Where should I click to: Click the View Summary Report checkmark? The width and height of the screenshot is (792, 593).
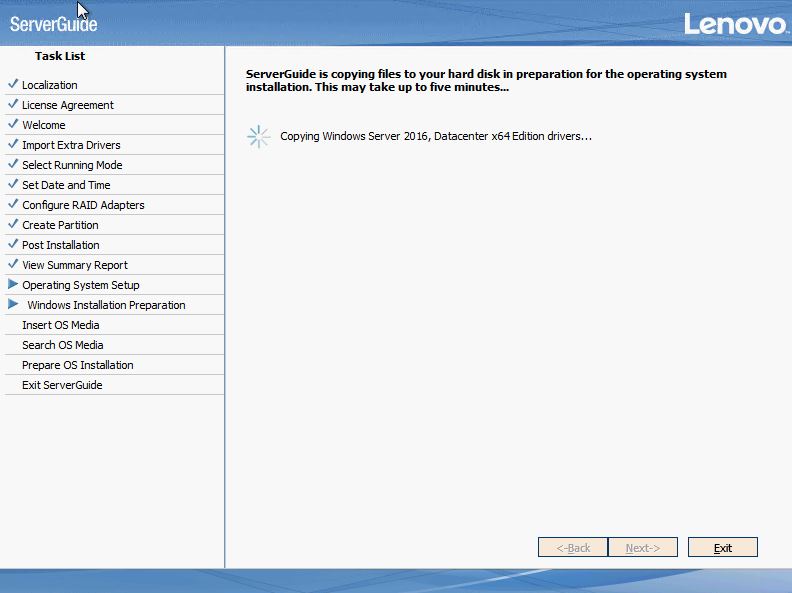pos(13,264)
